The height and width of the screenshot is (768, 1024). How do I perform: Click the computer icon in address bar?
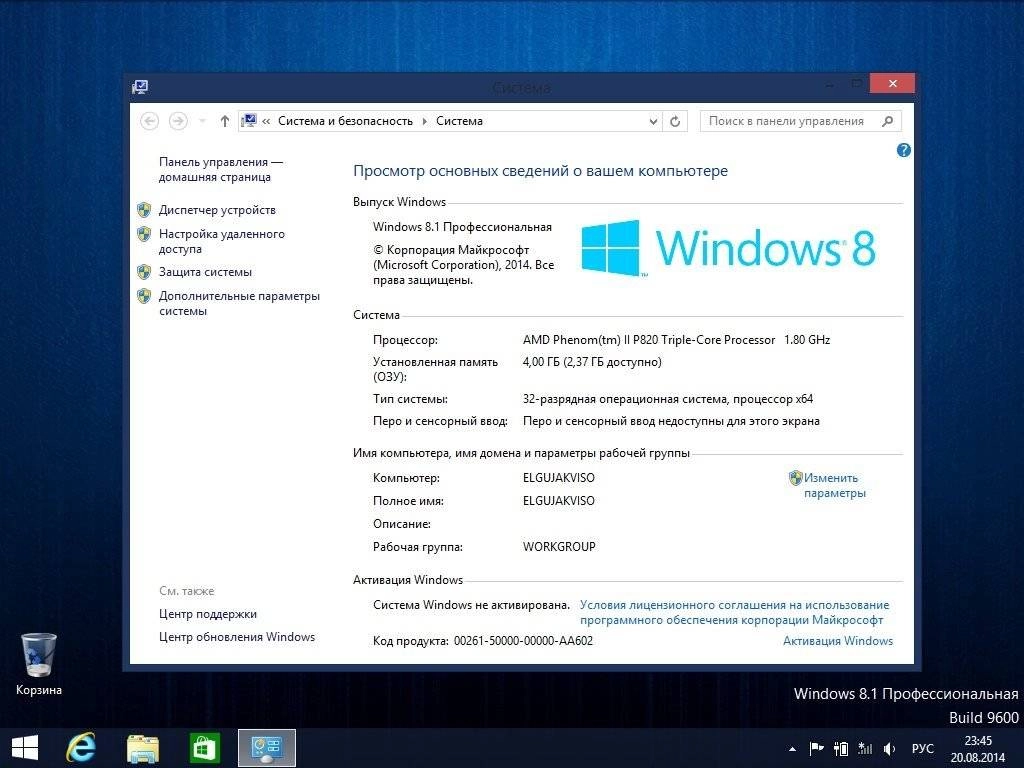[x=249, y=121]
